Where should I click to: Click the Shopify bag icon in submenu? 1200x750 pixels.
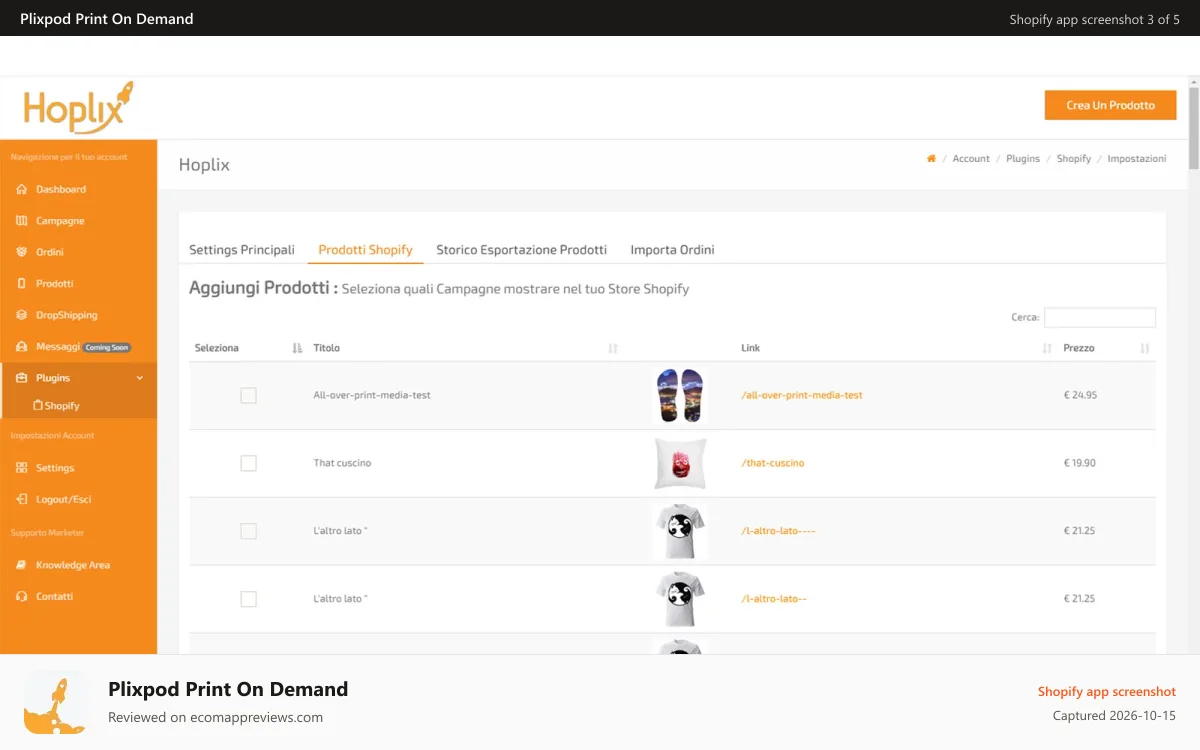pyautogui.click(x=38, y=406)
